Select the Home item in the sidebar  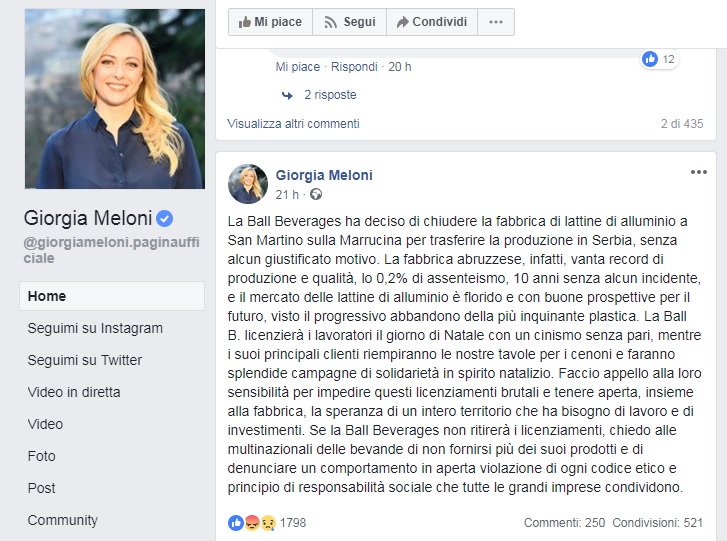(x=47, y=296)
